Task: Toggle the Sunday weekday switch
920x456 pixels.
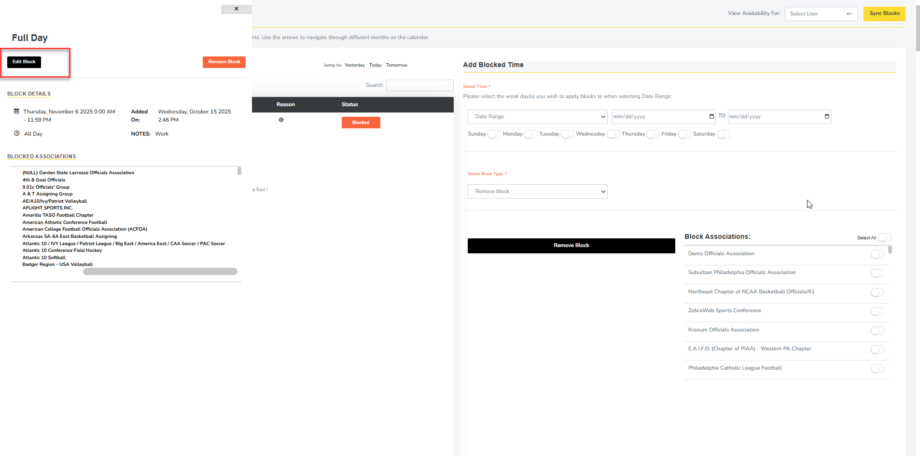Action: pyautogui.click(x=494, y=134)
